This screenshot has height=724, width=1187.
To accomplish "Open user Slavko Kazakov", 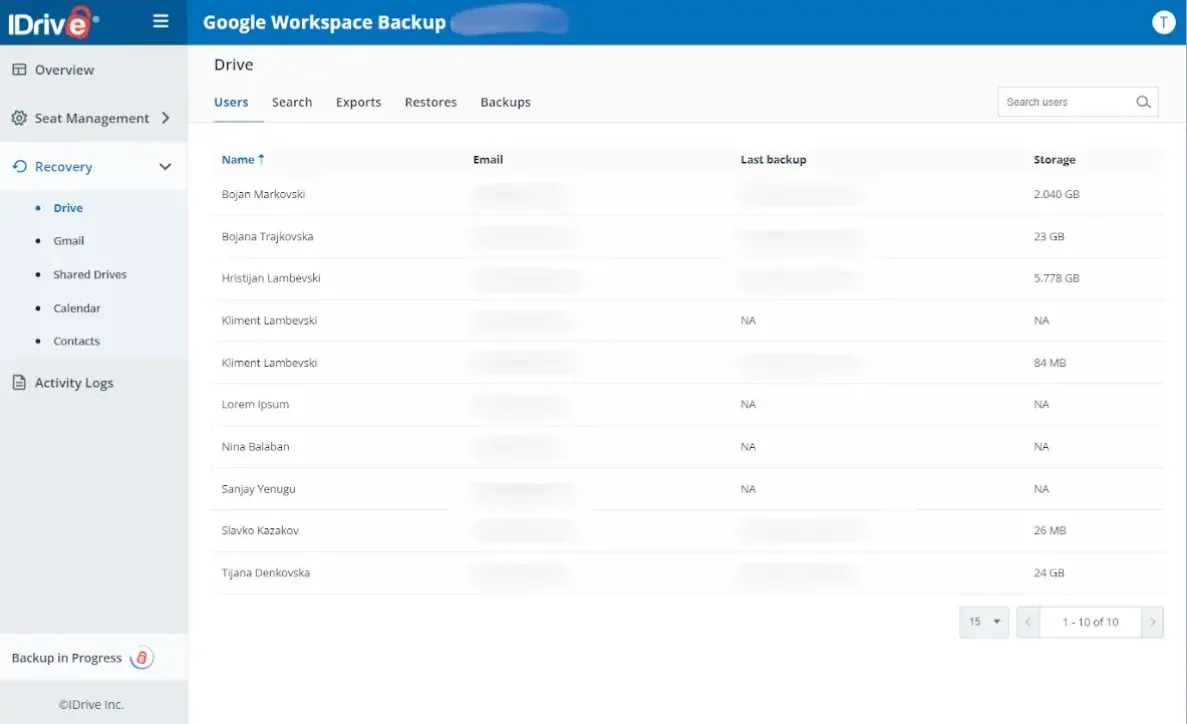I will [x=260, y=530].
